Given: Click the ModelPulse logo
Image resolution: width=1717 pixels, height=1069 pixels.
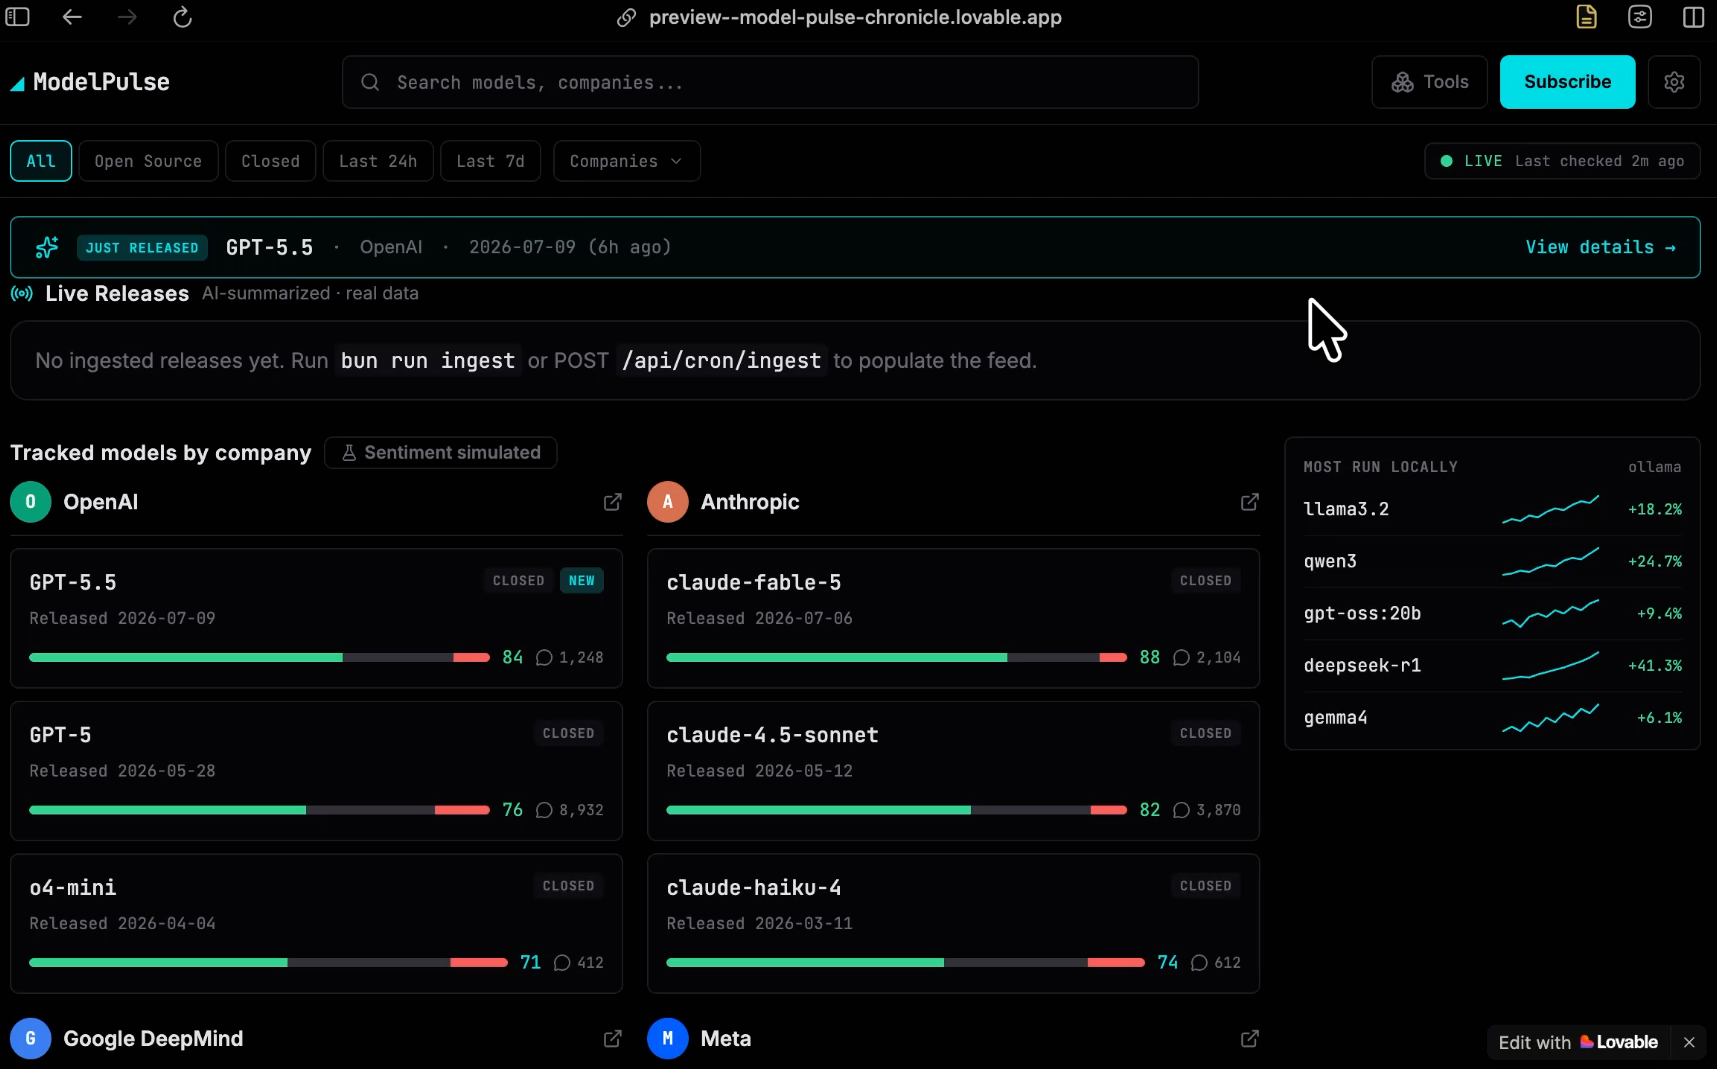Looking at the screenshot, I should pyautogui.click(x=90, y=82).
